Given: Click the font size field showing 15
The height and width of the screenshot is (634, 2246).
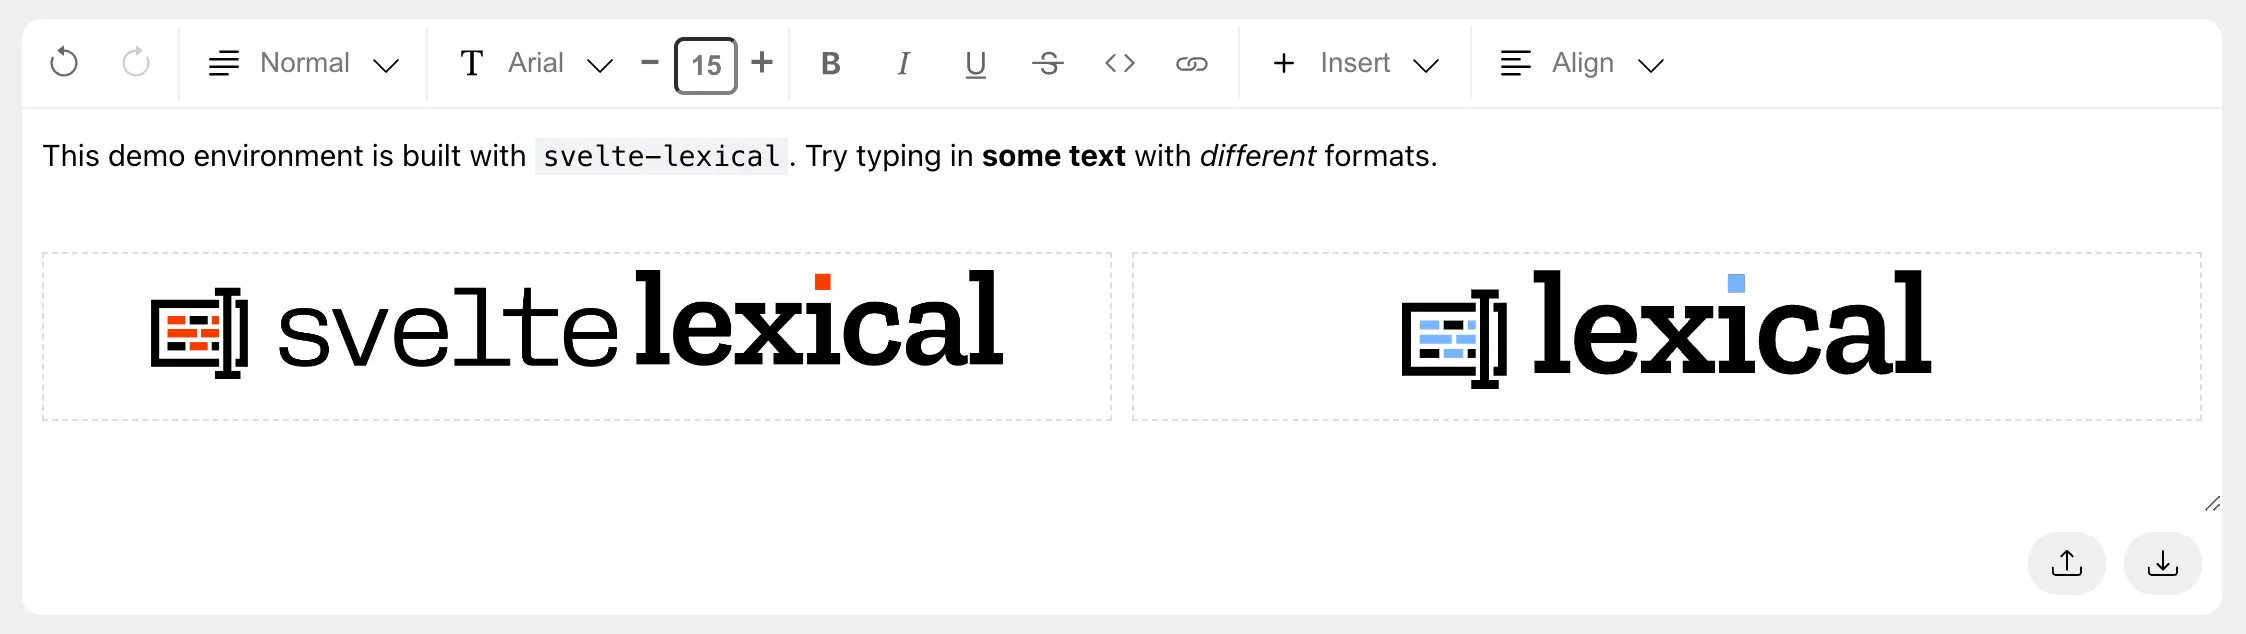Looking at the screenshot, I should [x=706, y=65].
